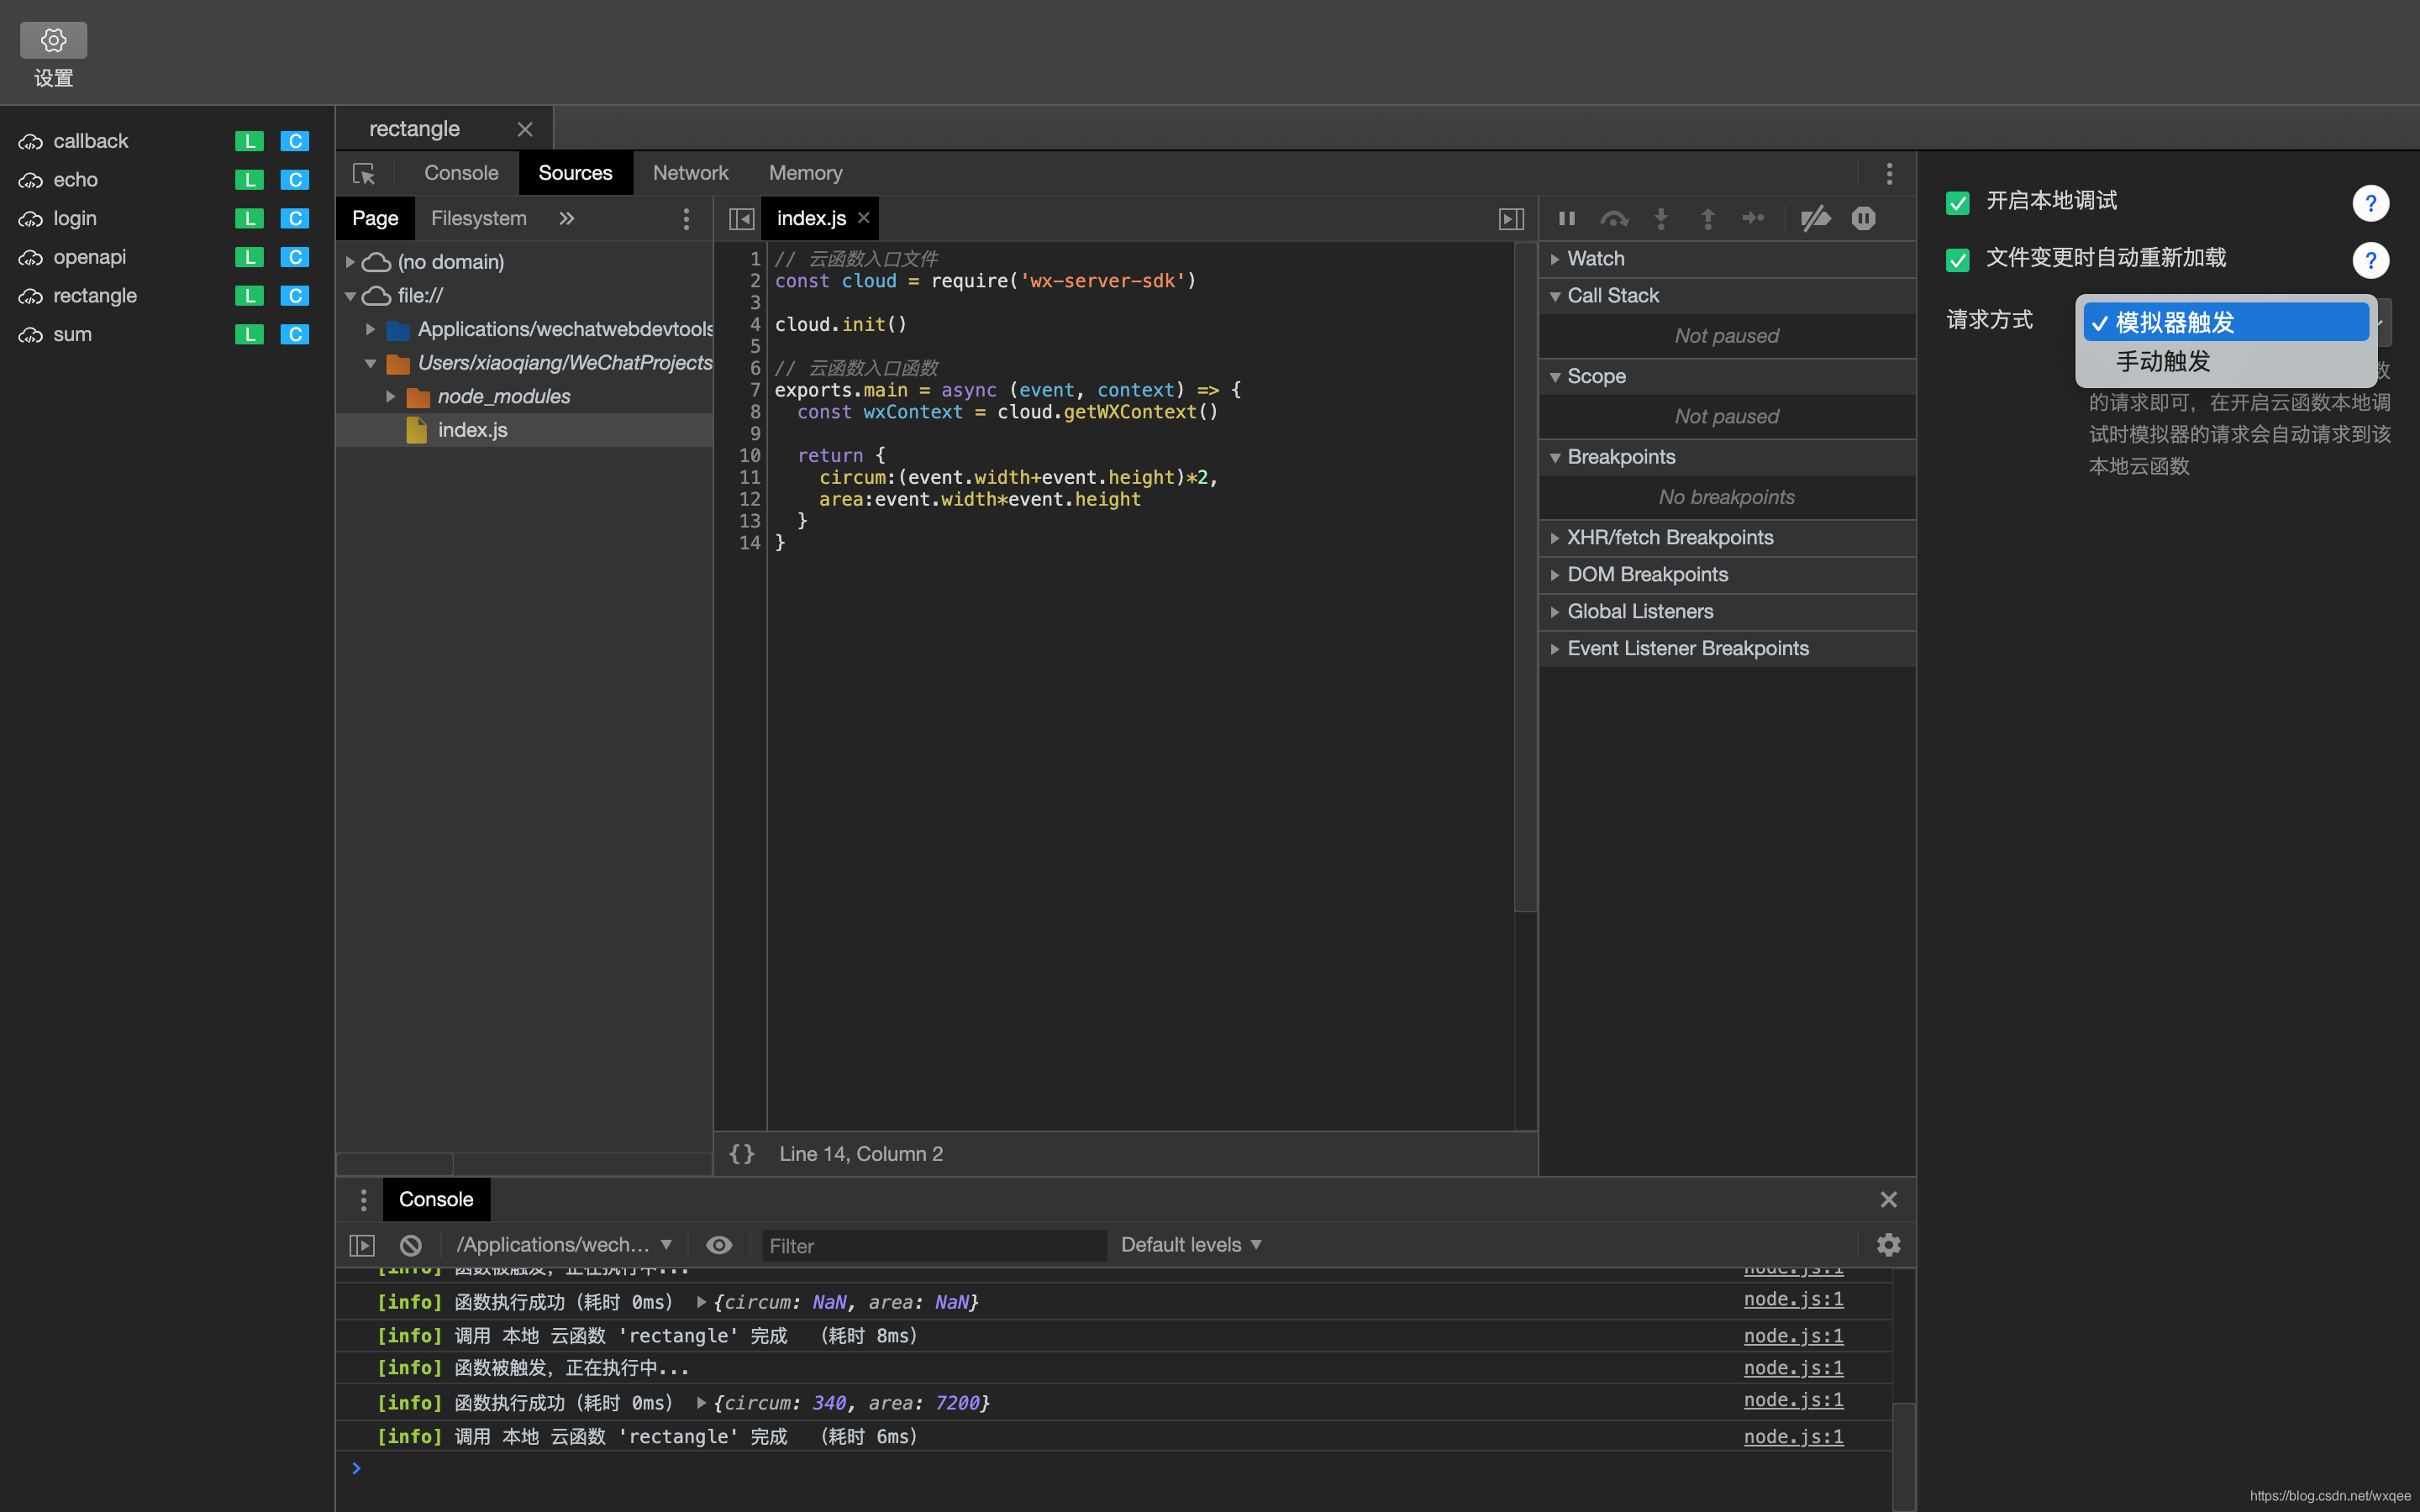2420x1512 pixels.
Task: Focus the console Filter input
Action: pos(934,1246)
